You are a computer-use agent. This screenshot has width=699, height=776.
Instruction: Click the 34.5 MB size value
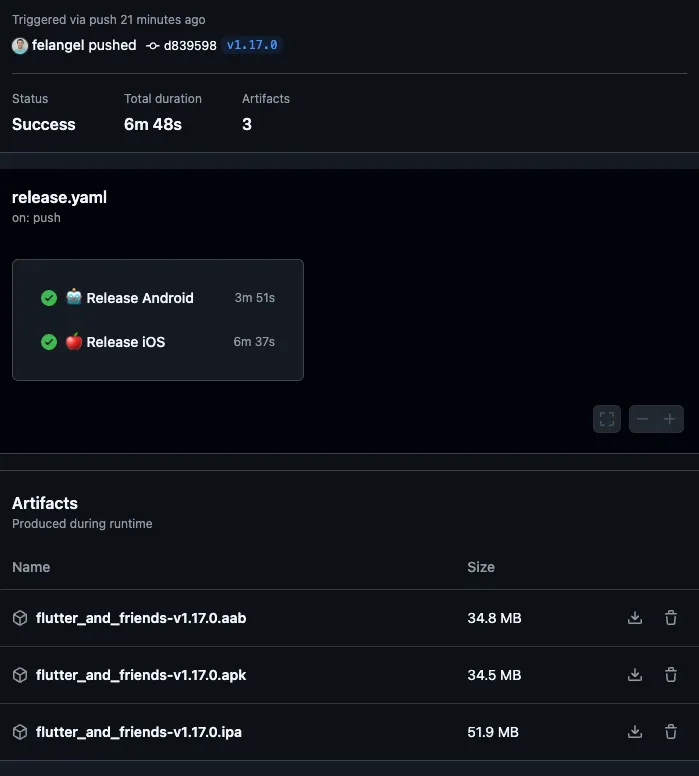(x=495, y=675)
